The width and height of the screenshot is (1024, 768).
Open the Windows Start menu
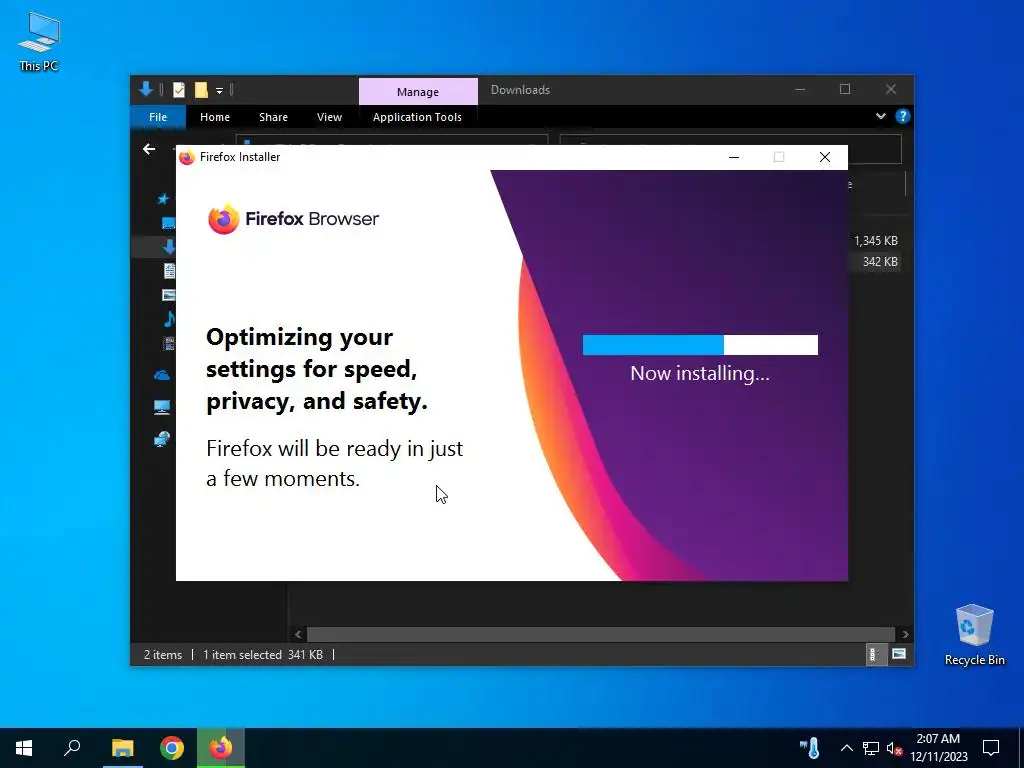24,748
